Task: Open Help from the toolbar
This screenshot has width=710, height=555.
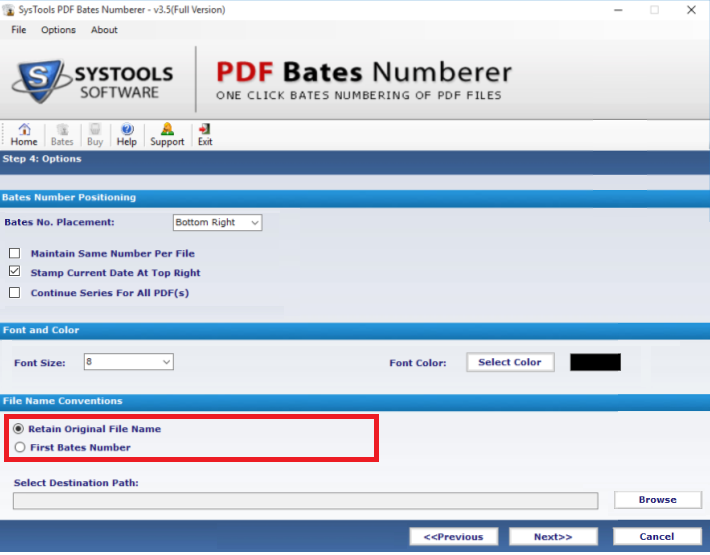Action: click(127, 135)
